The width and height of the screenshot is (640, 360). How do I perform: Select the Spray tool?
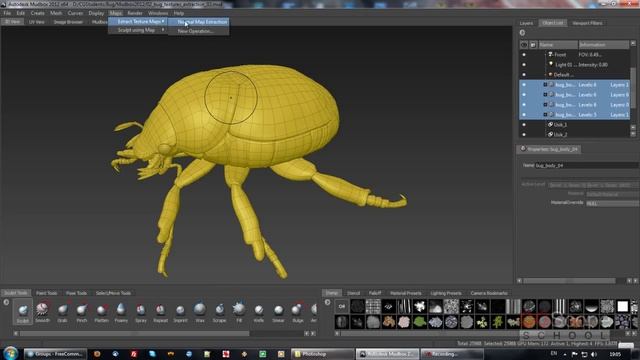tap(141, 312)
